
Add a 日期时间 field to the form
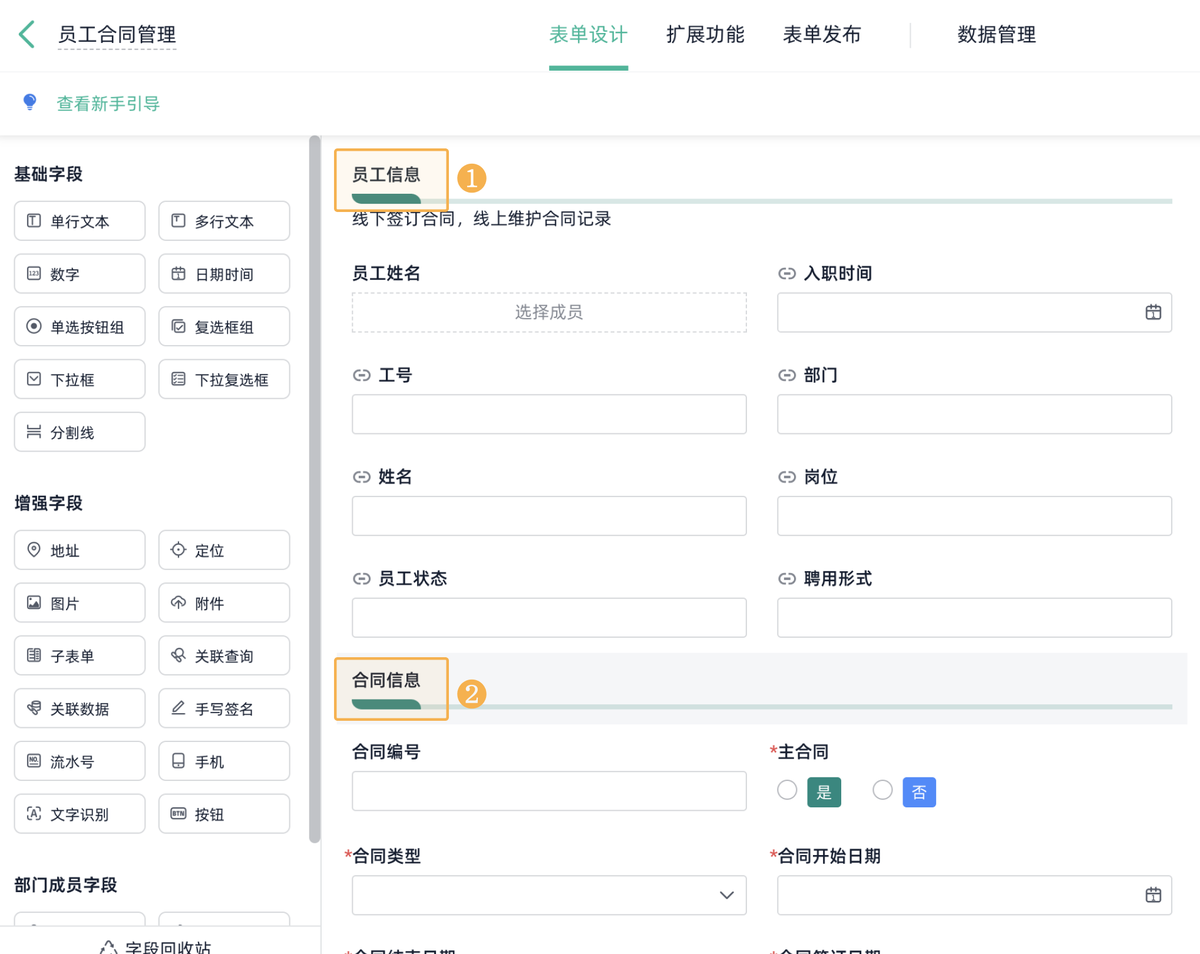[224, 273]
